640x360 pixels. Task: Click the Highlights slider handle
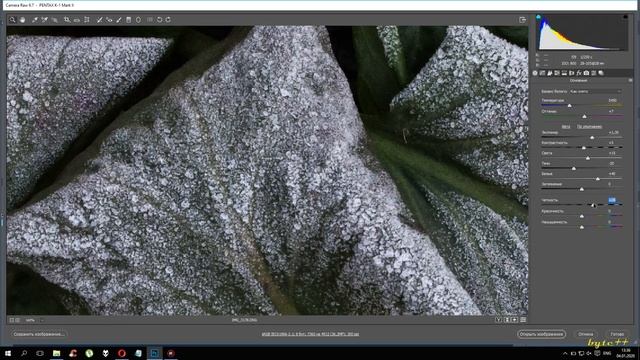[588, 158]
